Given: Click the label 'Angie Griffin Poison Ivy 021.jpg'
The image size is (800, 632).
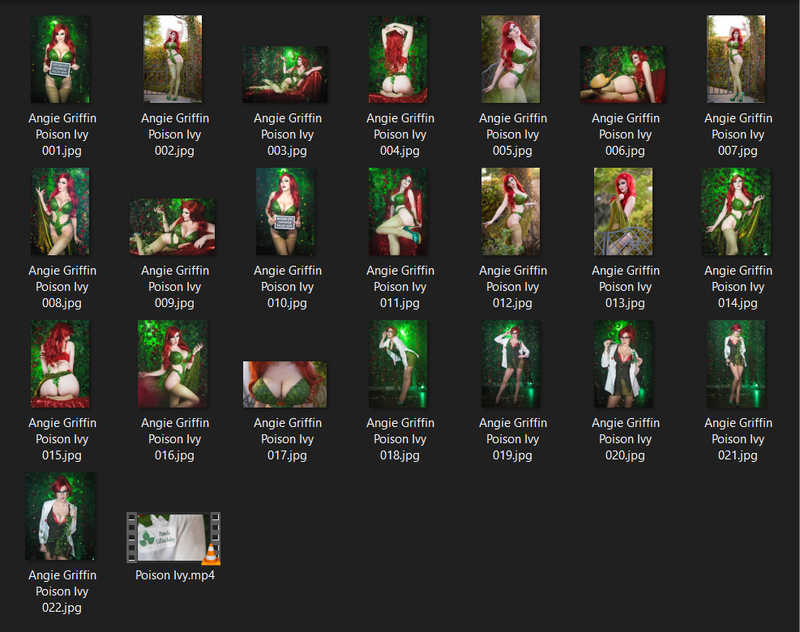Looking at the screenshot, I should tap(738, 440).
